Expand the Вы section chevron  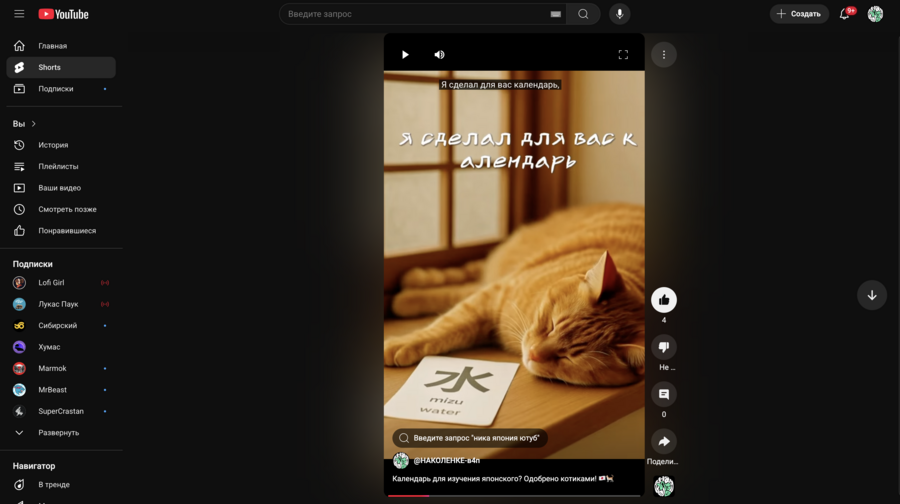coord(33,124)
